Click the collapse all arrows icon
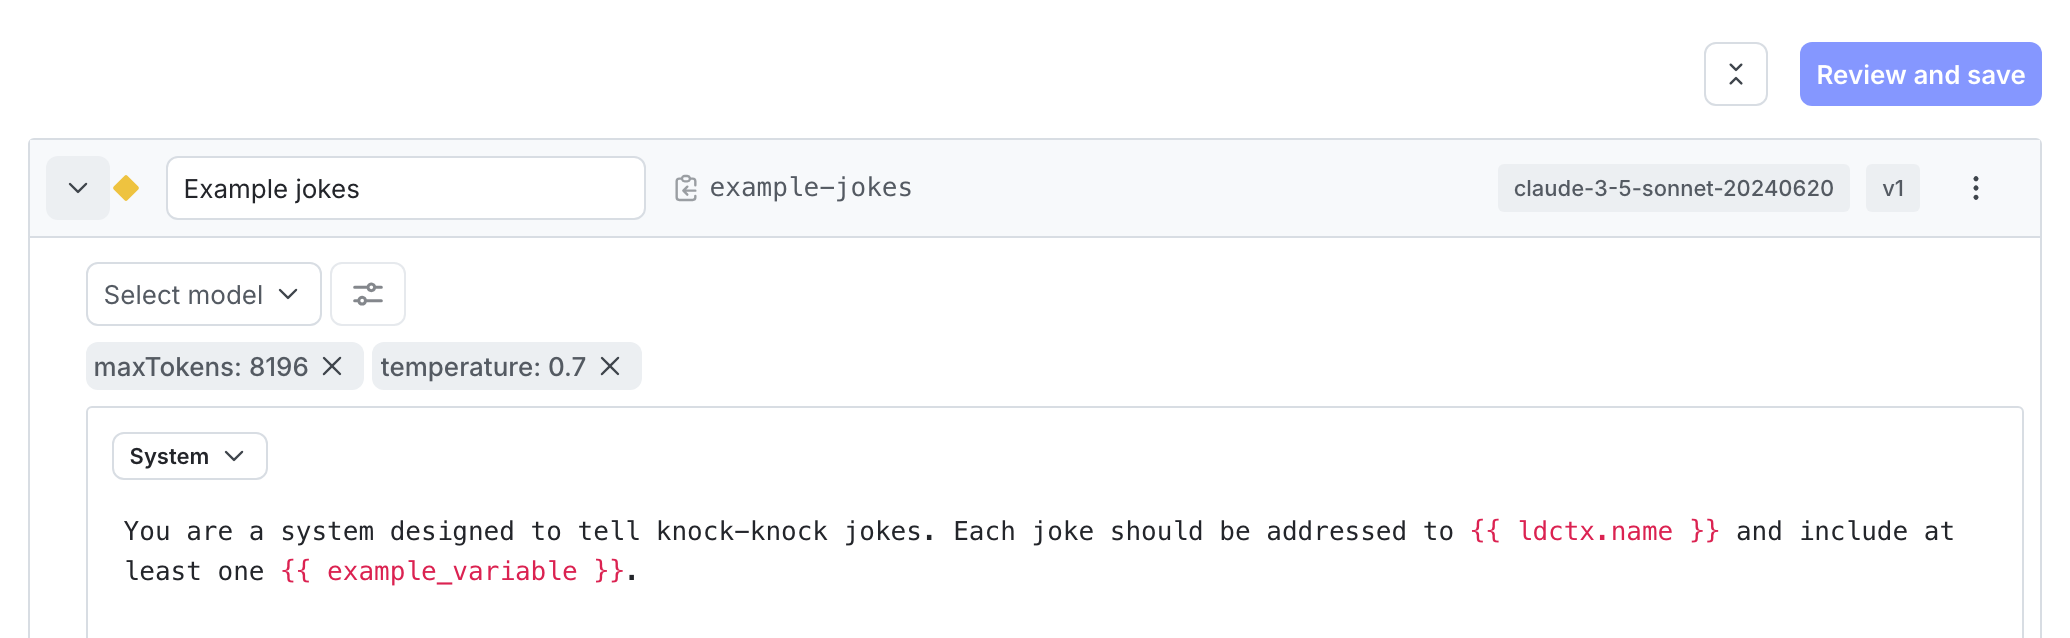The height and width of the screenshot is (638, 2070). tap(1735, 74)
